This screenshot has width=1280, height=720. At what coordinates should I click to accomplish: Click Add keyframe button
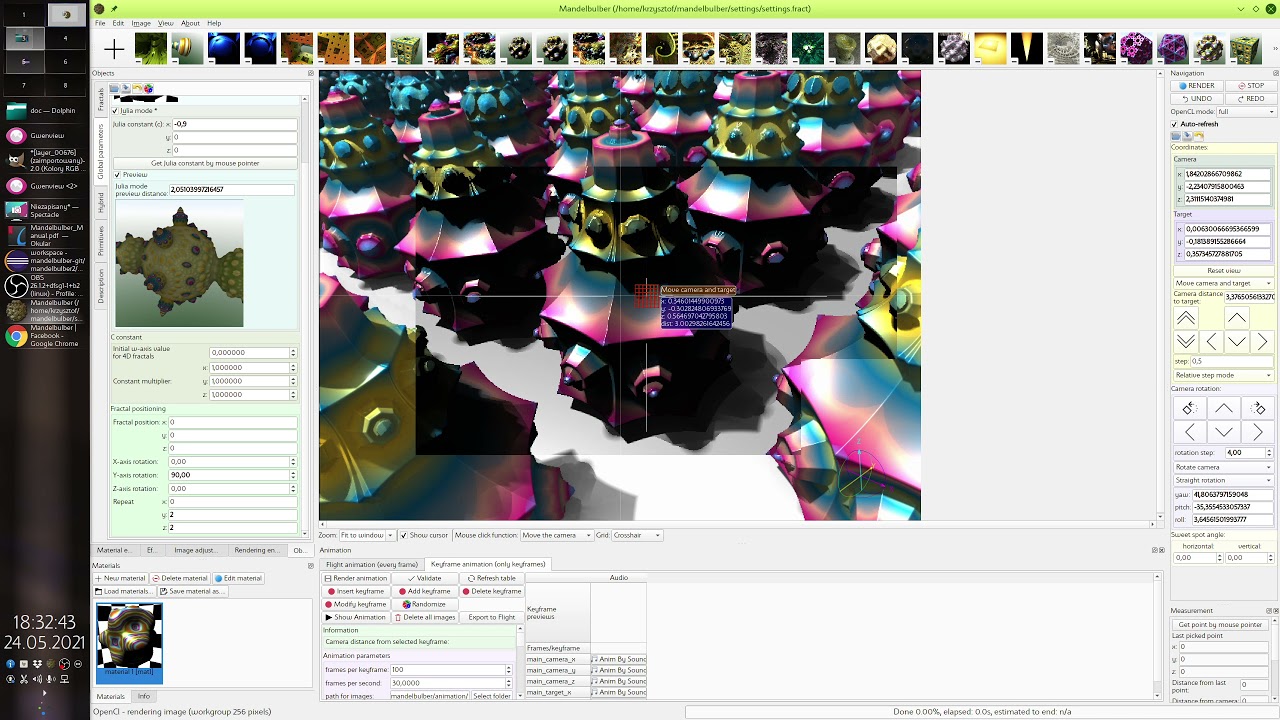coord(425,591)
